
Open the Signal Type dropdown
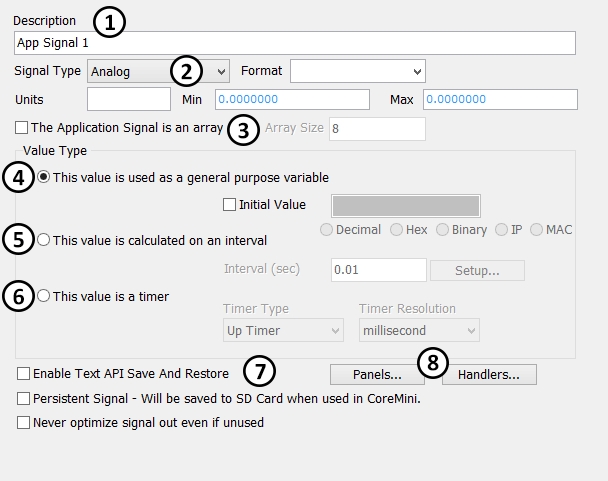coord(158,71)
